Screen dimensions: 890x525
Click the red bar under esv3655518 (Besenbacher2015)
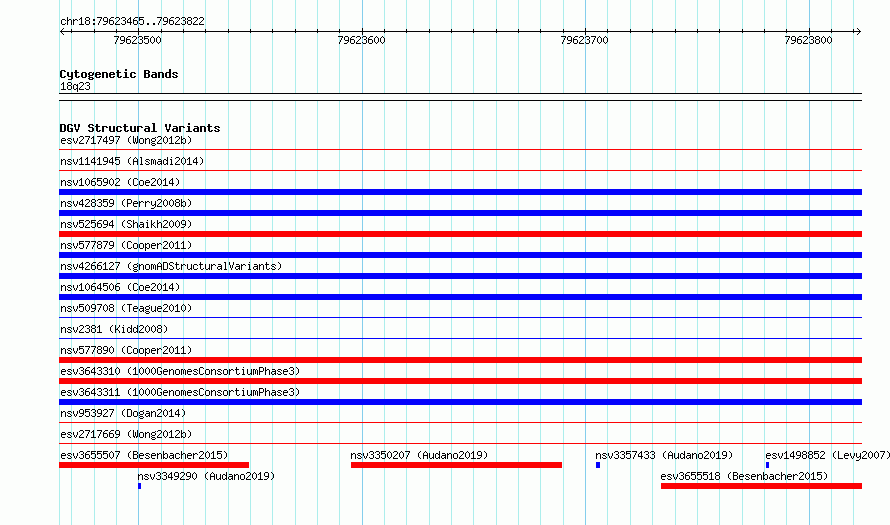pyautogui.click(x=761, y=486)
